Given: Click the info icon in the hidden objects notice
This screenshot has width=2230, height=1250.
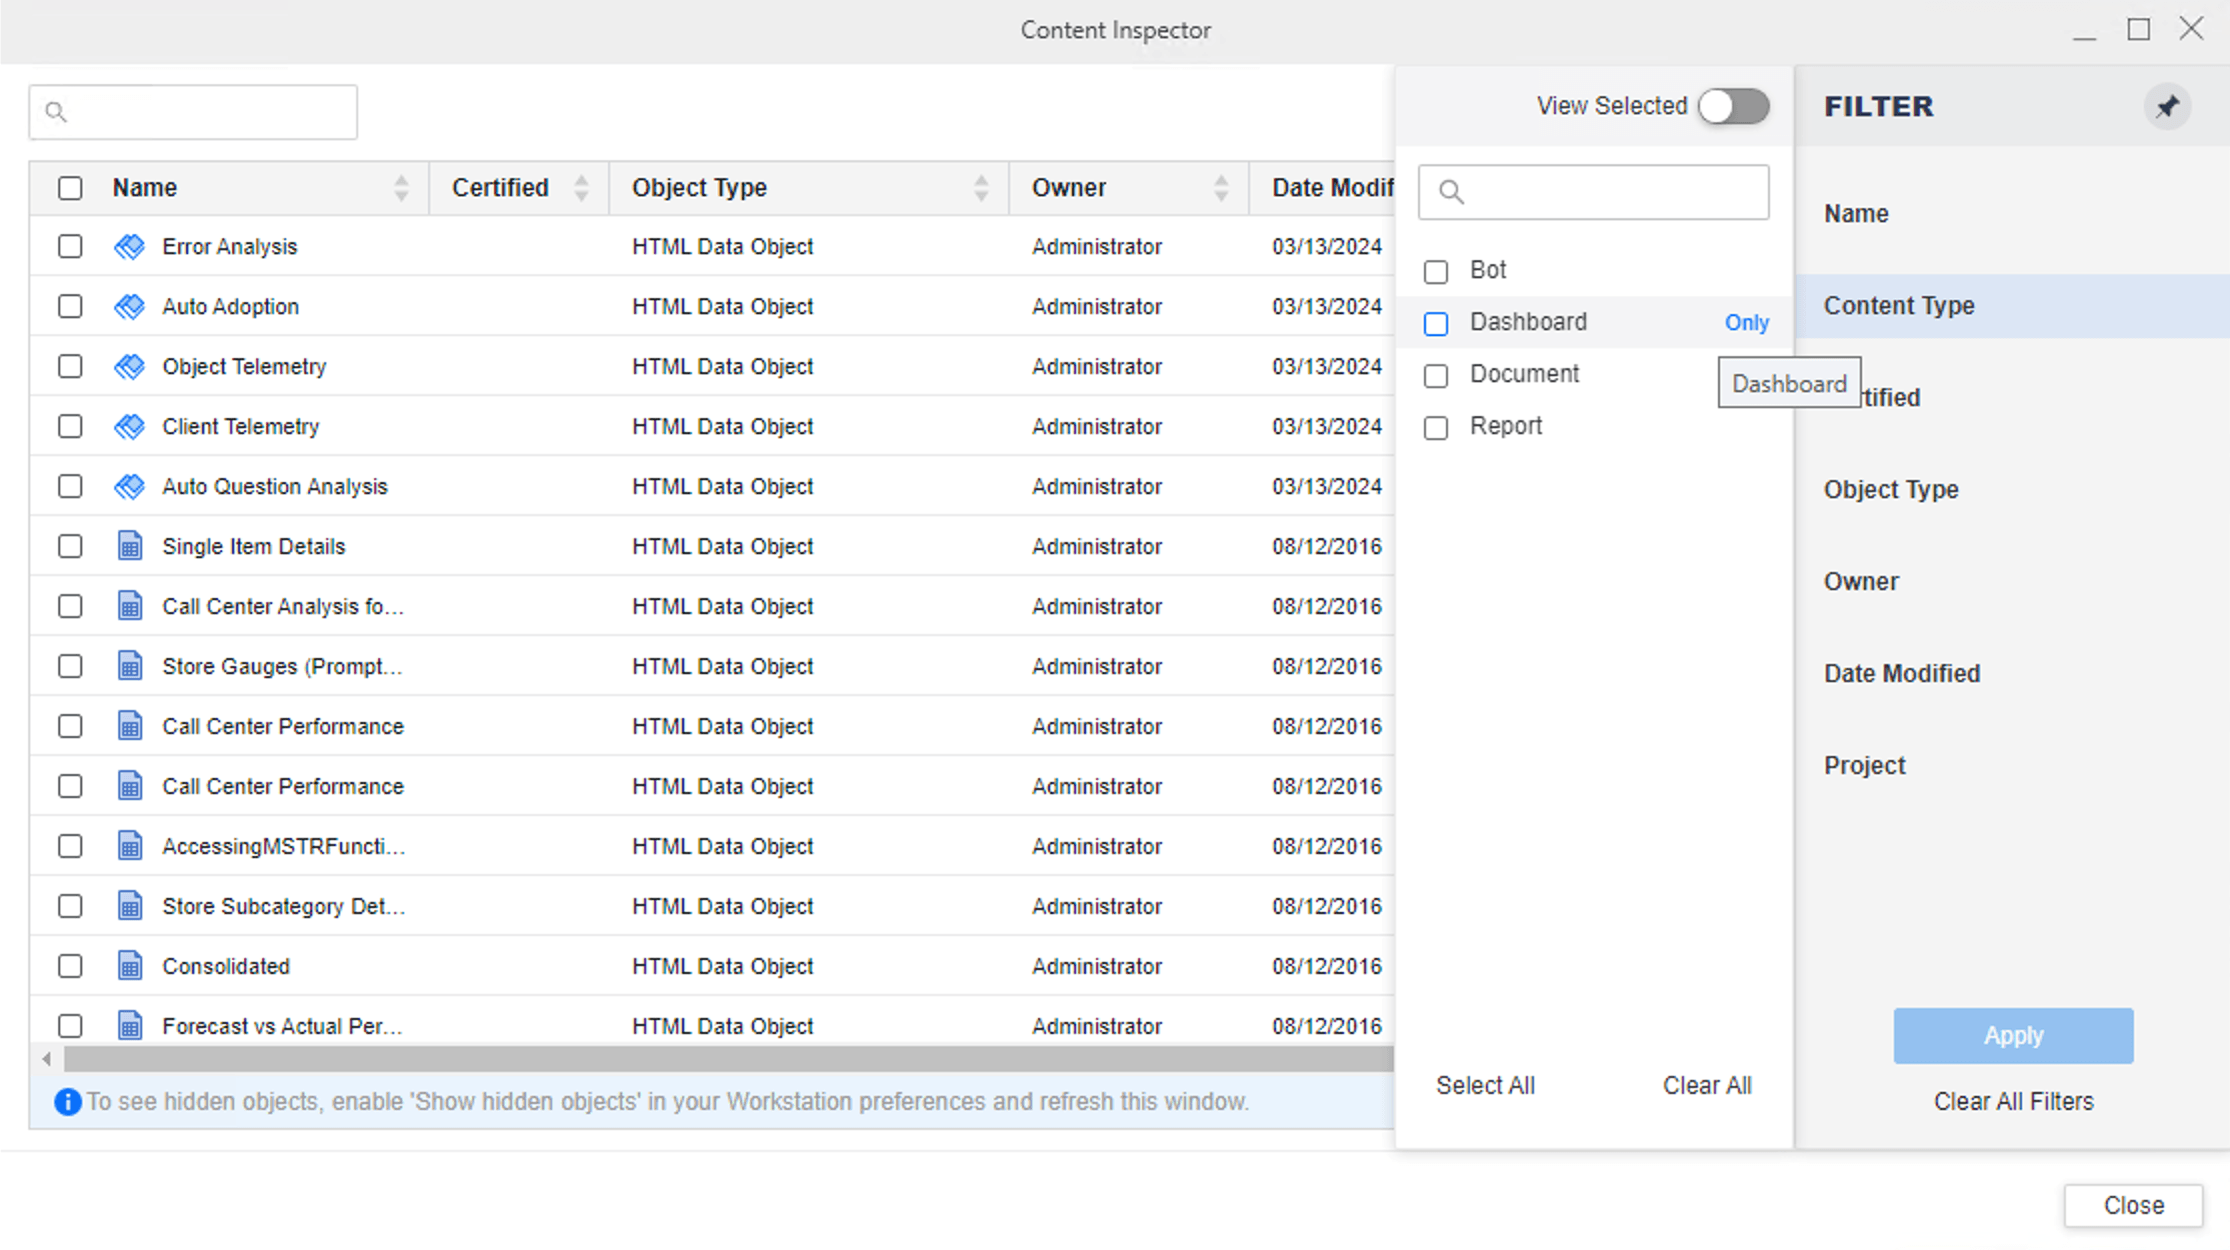Looking at the screenshot, I should click(x=67, y=1102).
